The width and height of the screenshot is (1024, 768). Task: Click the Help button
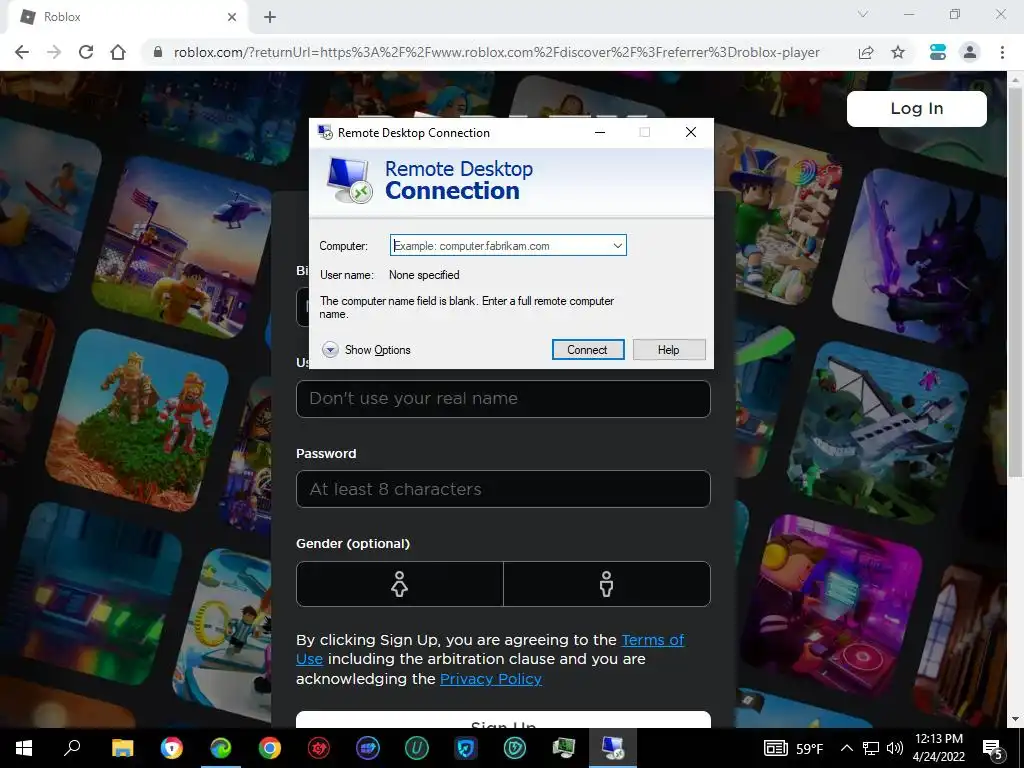[x=669, y=349]
